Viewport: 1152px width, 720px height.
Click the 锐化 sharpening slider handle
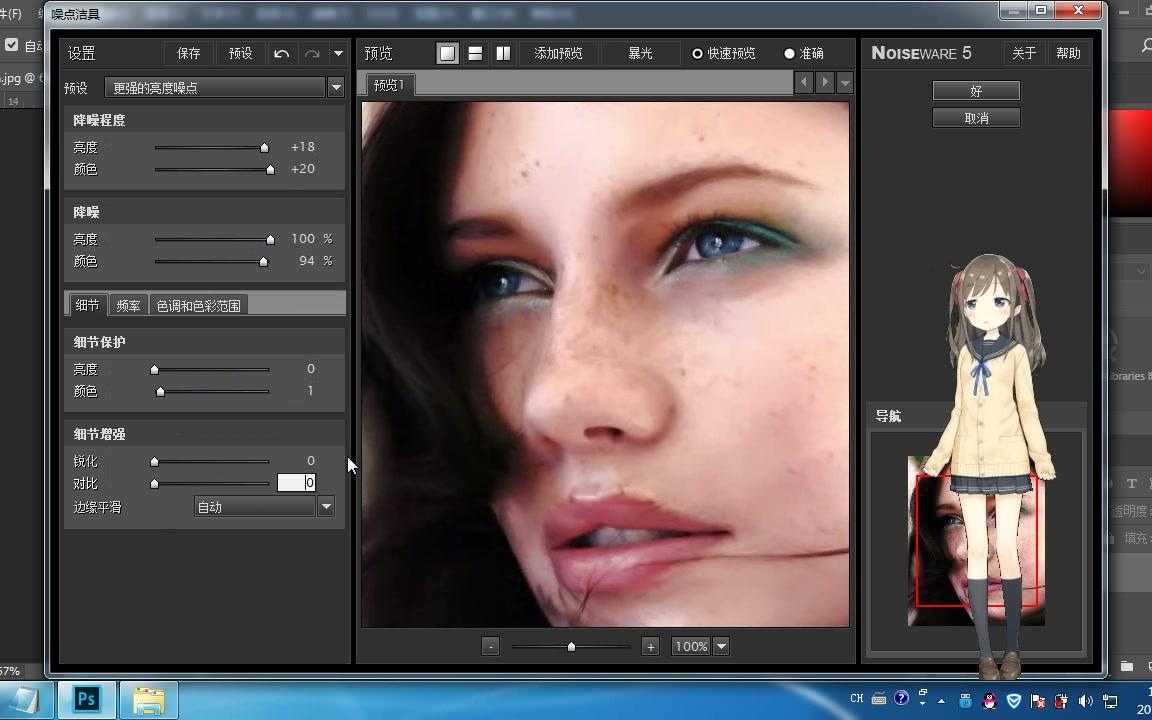click(x=154, y=461)
